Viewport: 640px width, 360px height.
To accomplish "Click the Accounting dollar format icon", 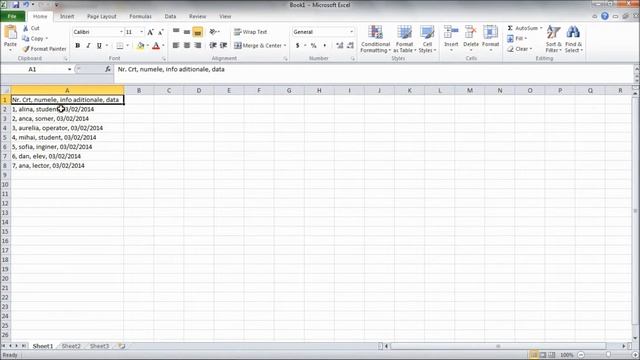I will click(x=298, y=45).
